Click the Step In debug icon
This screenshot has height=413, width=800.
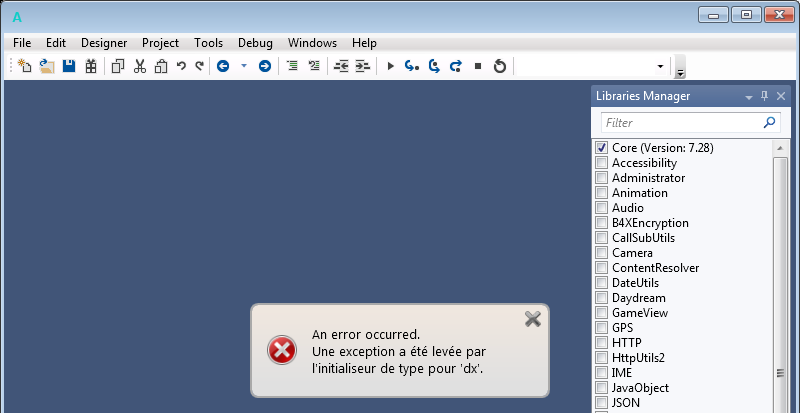pos(412,66)
